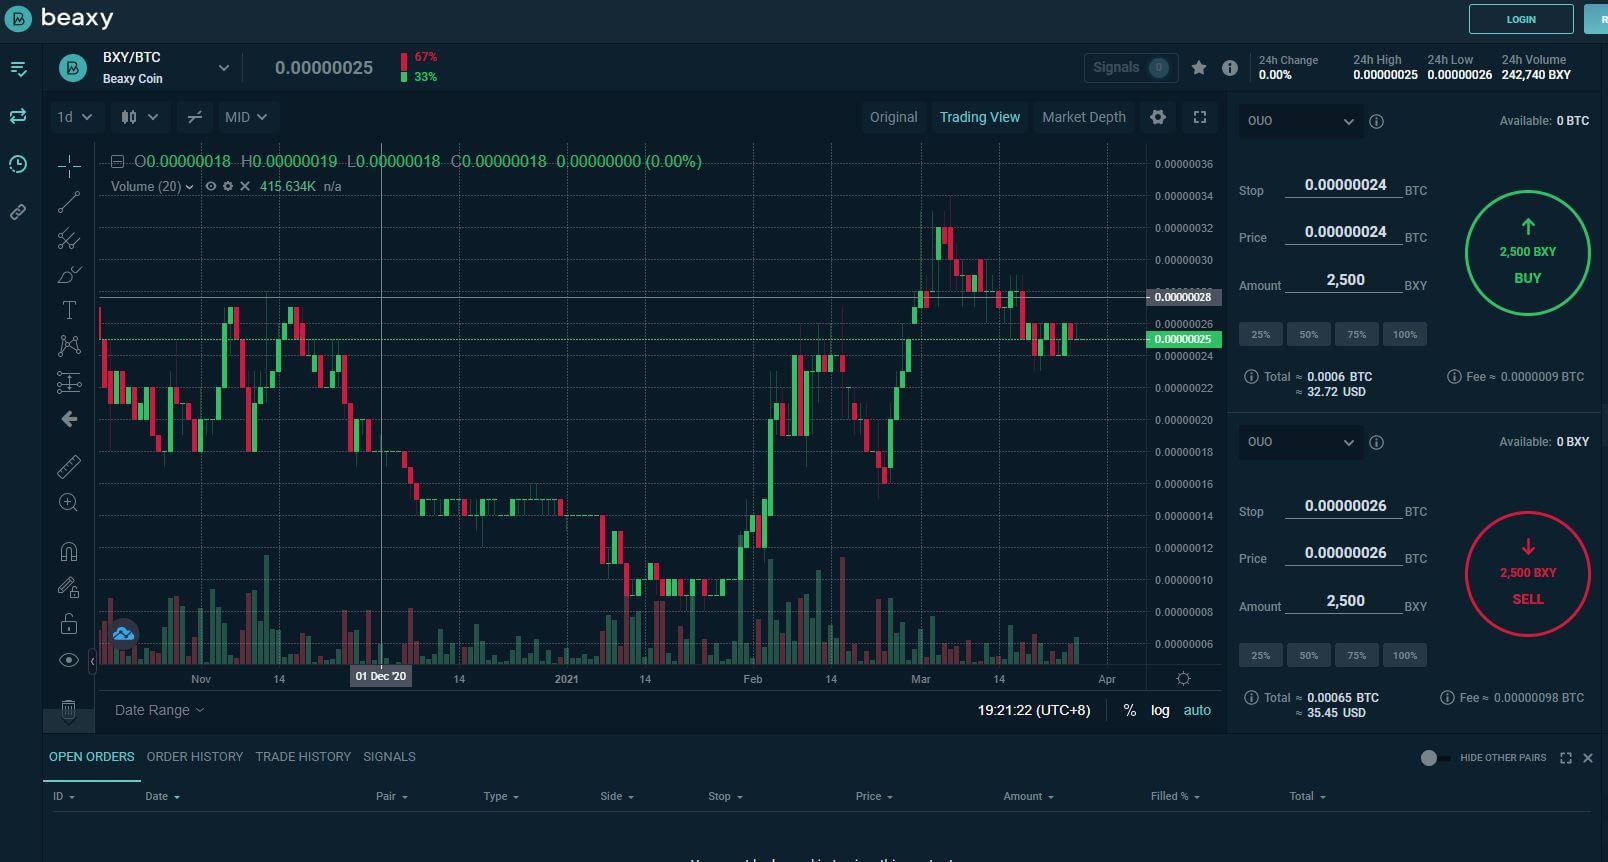Open the history clock icon in sidebar
1608x862 pixels.
coord(18,164)
